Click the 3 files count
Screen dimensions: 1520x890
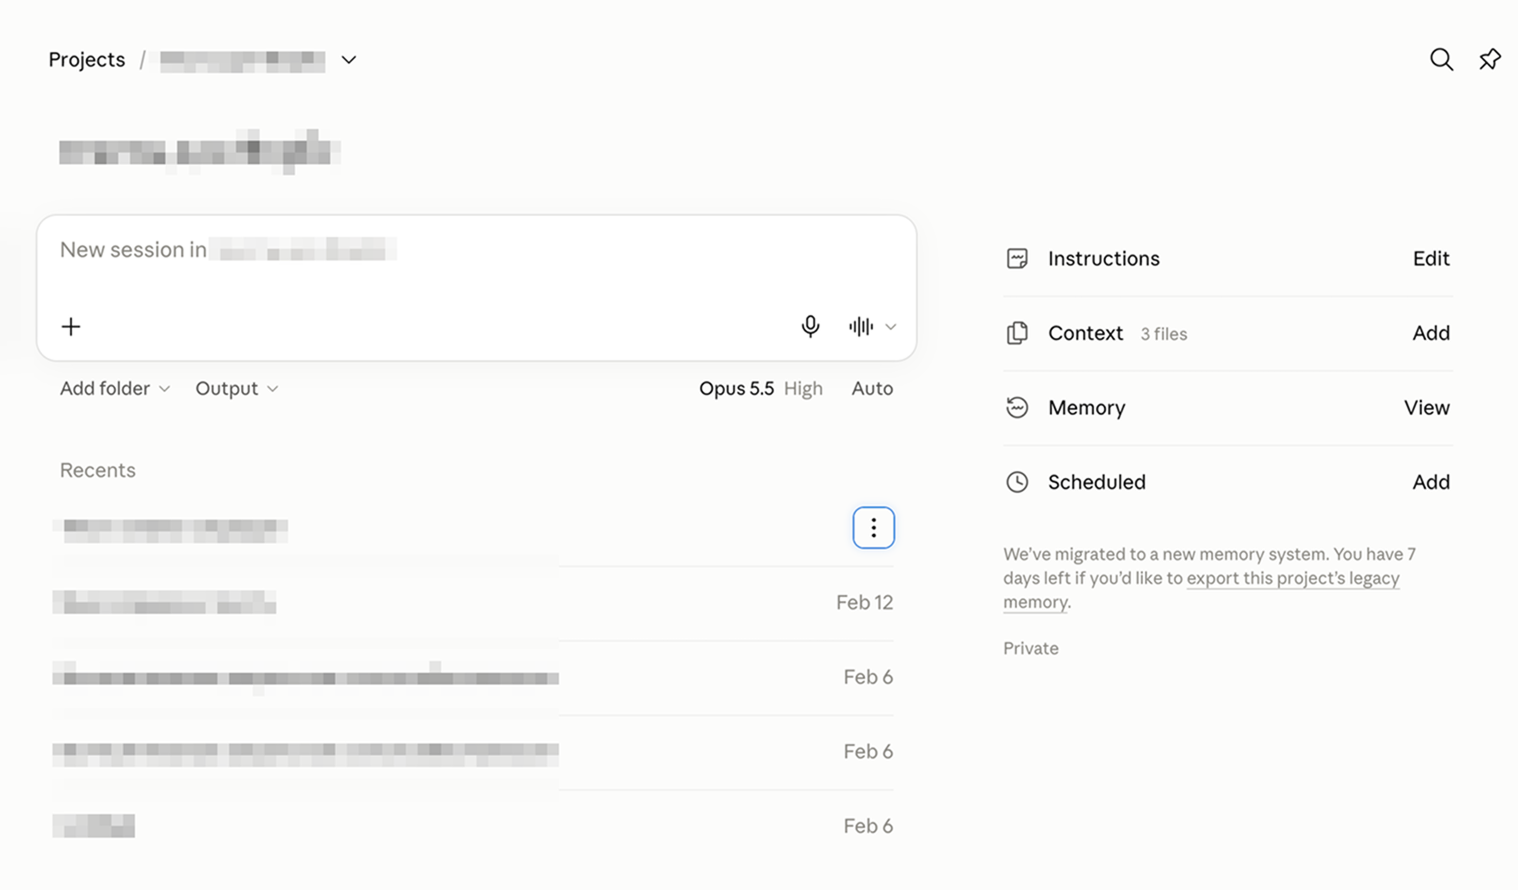pyautogui.click(x=1164, y=334)
